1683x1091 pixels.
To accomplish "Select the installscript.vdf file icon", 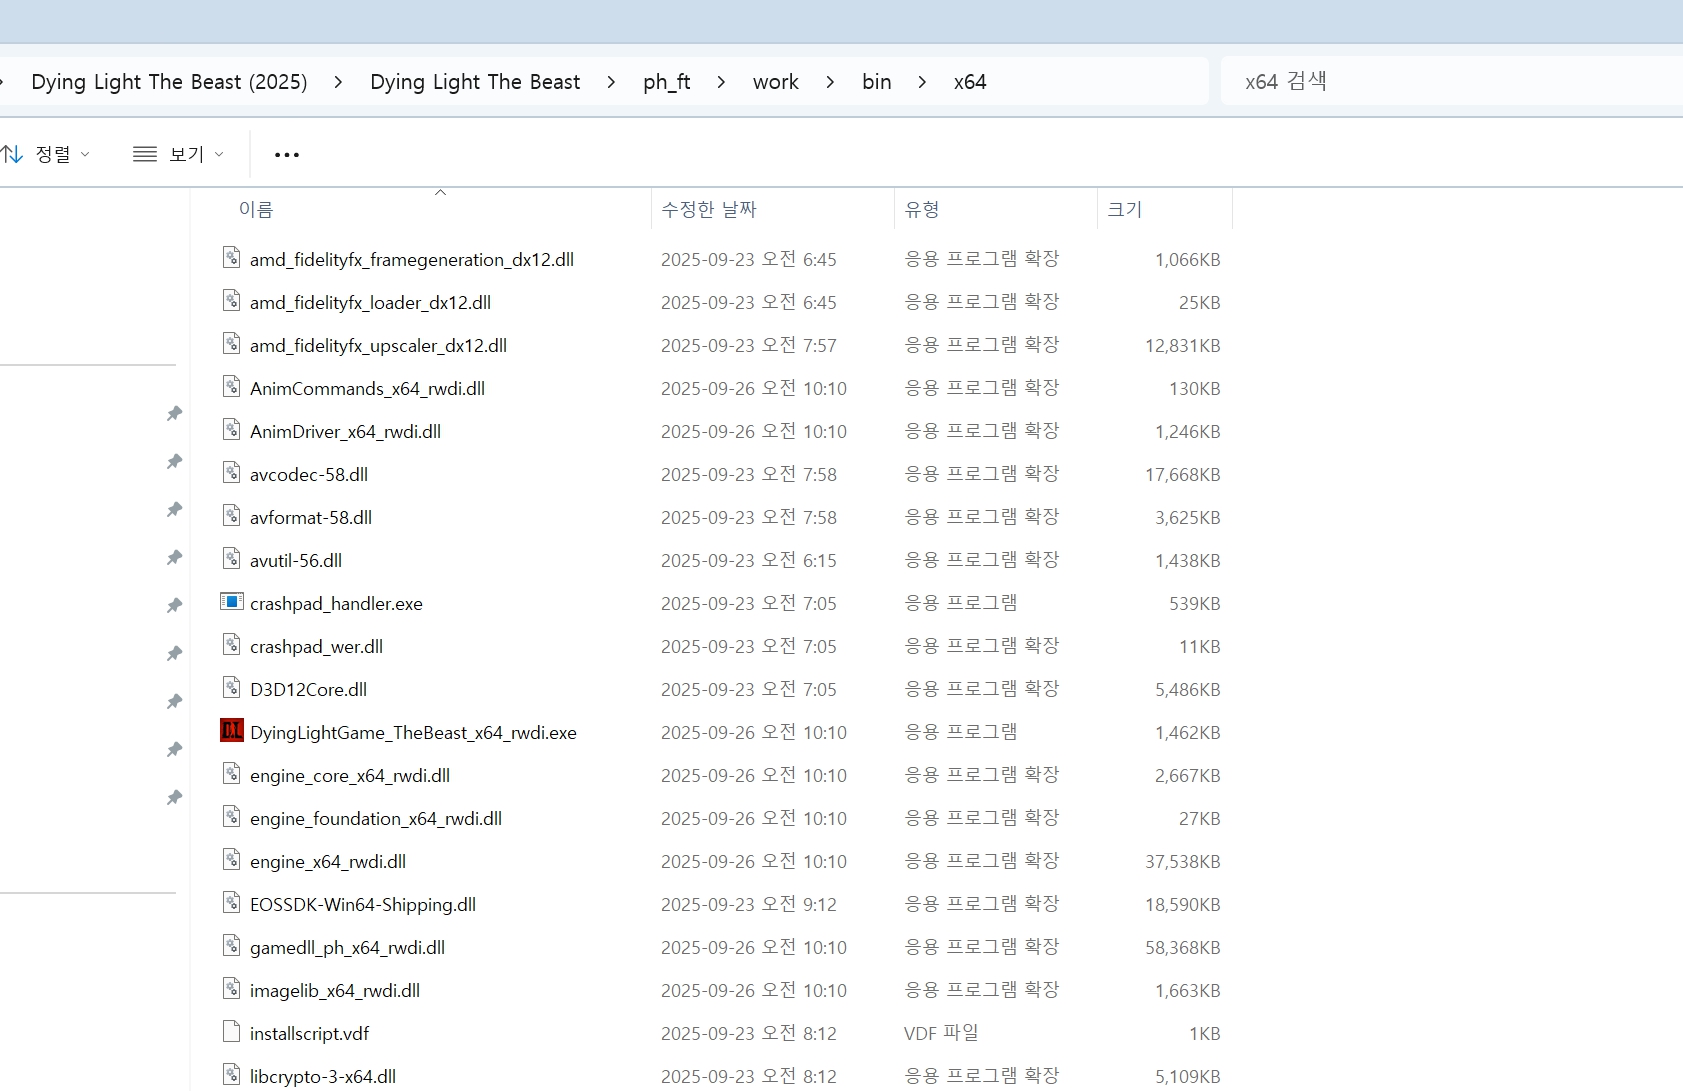I will [x=232, y=1032].
